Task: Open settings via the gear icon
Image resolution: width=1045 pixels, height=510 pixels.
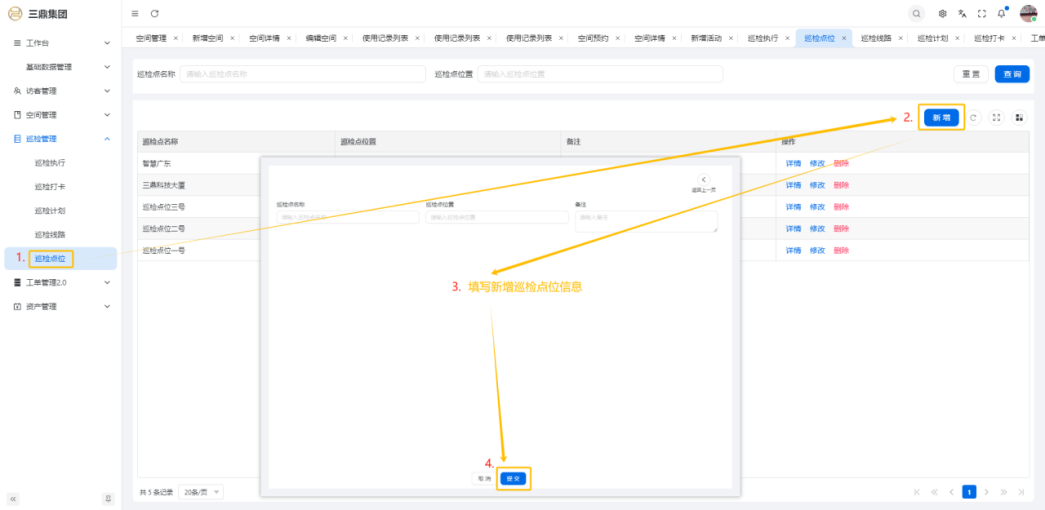Action: pyautogui.click(x=942, y=13)
